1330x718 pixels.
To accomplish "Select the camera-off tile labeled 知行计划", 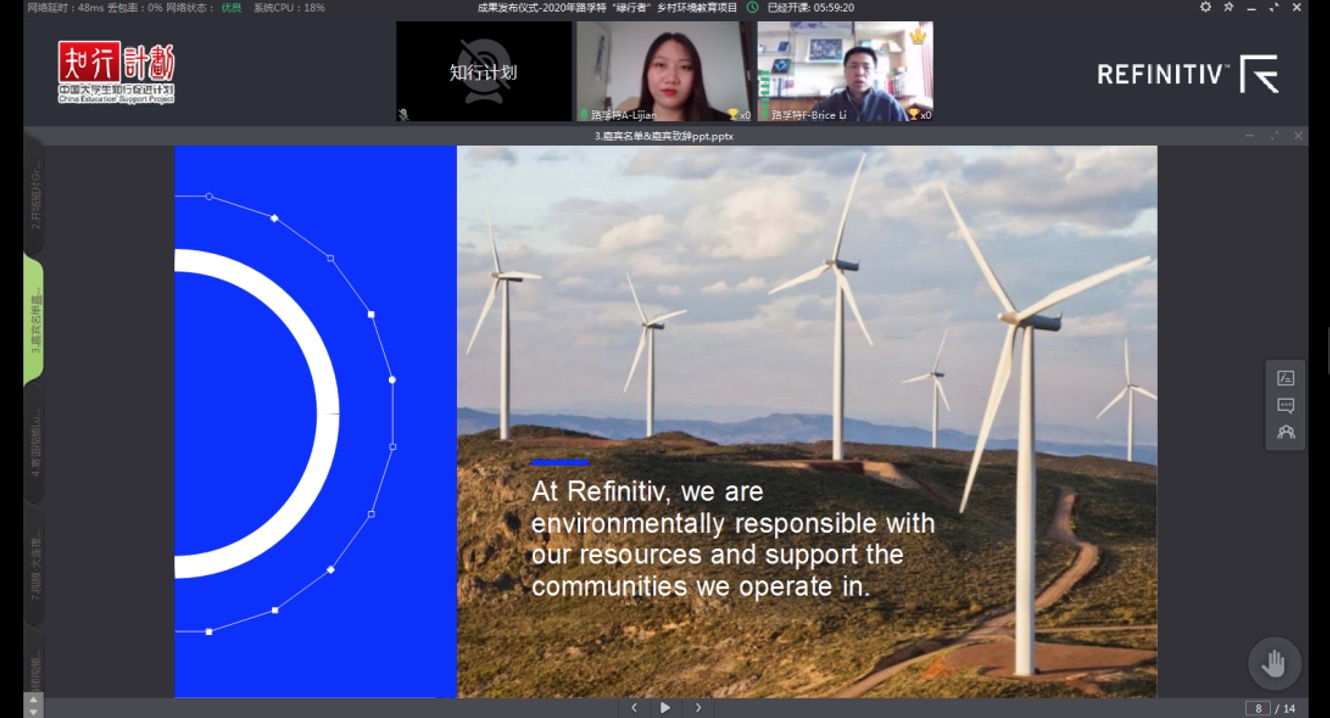I will point(484,72).
